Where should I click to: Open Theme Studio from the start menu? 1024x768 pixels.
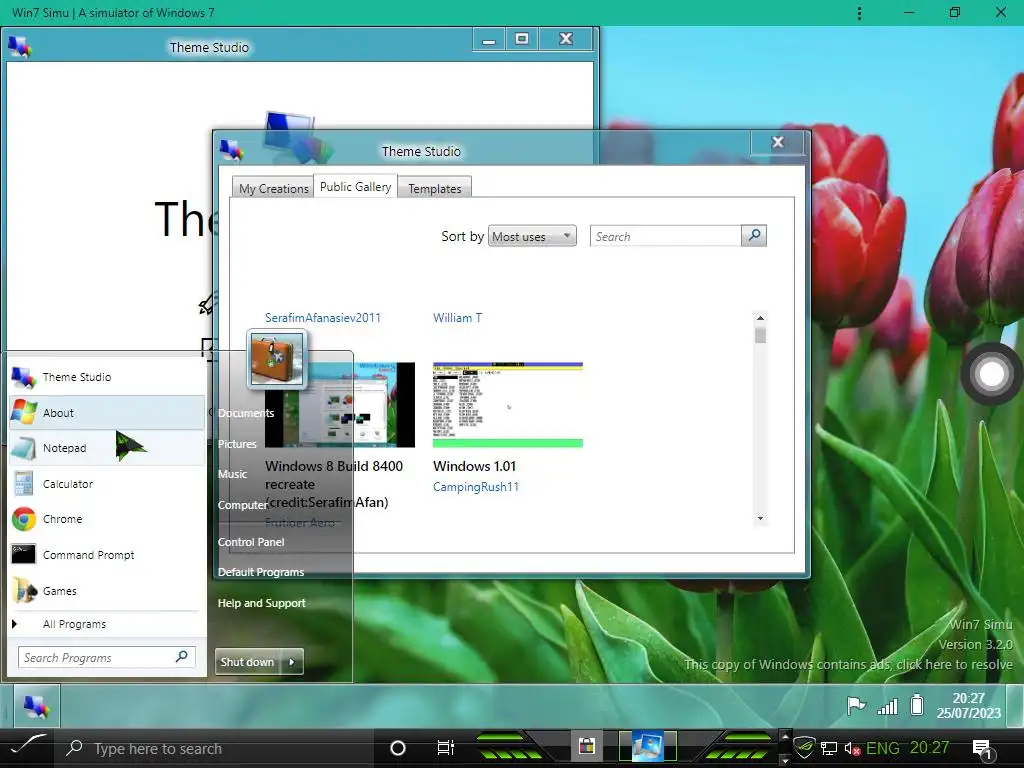107,377
